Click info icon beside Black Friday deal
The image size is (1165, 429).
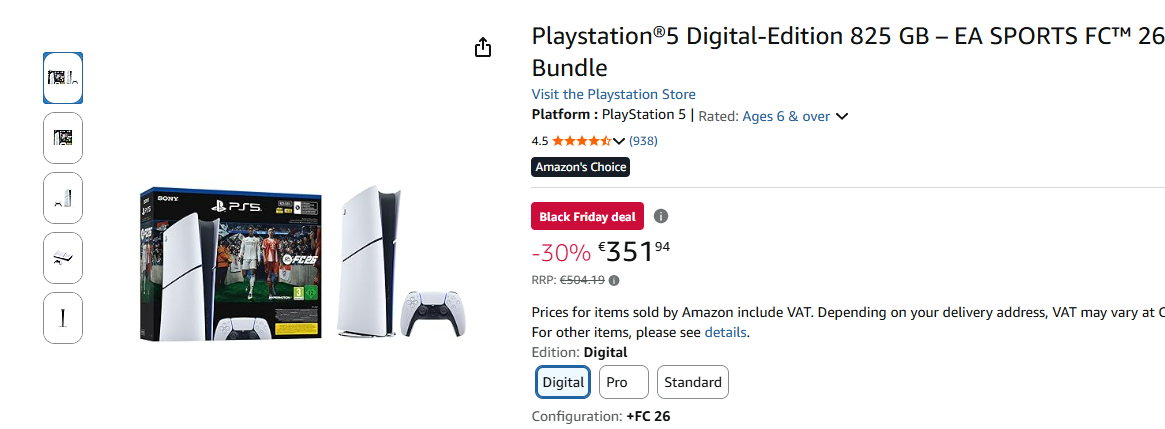(x=661, y=216)
